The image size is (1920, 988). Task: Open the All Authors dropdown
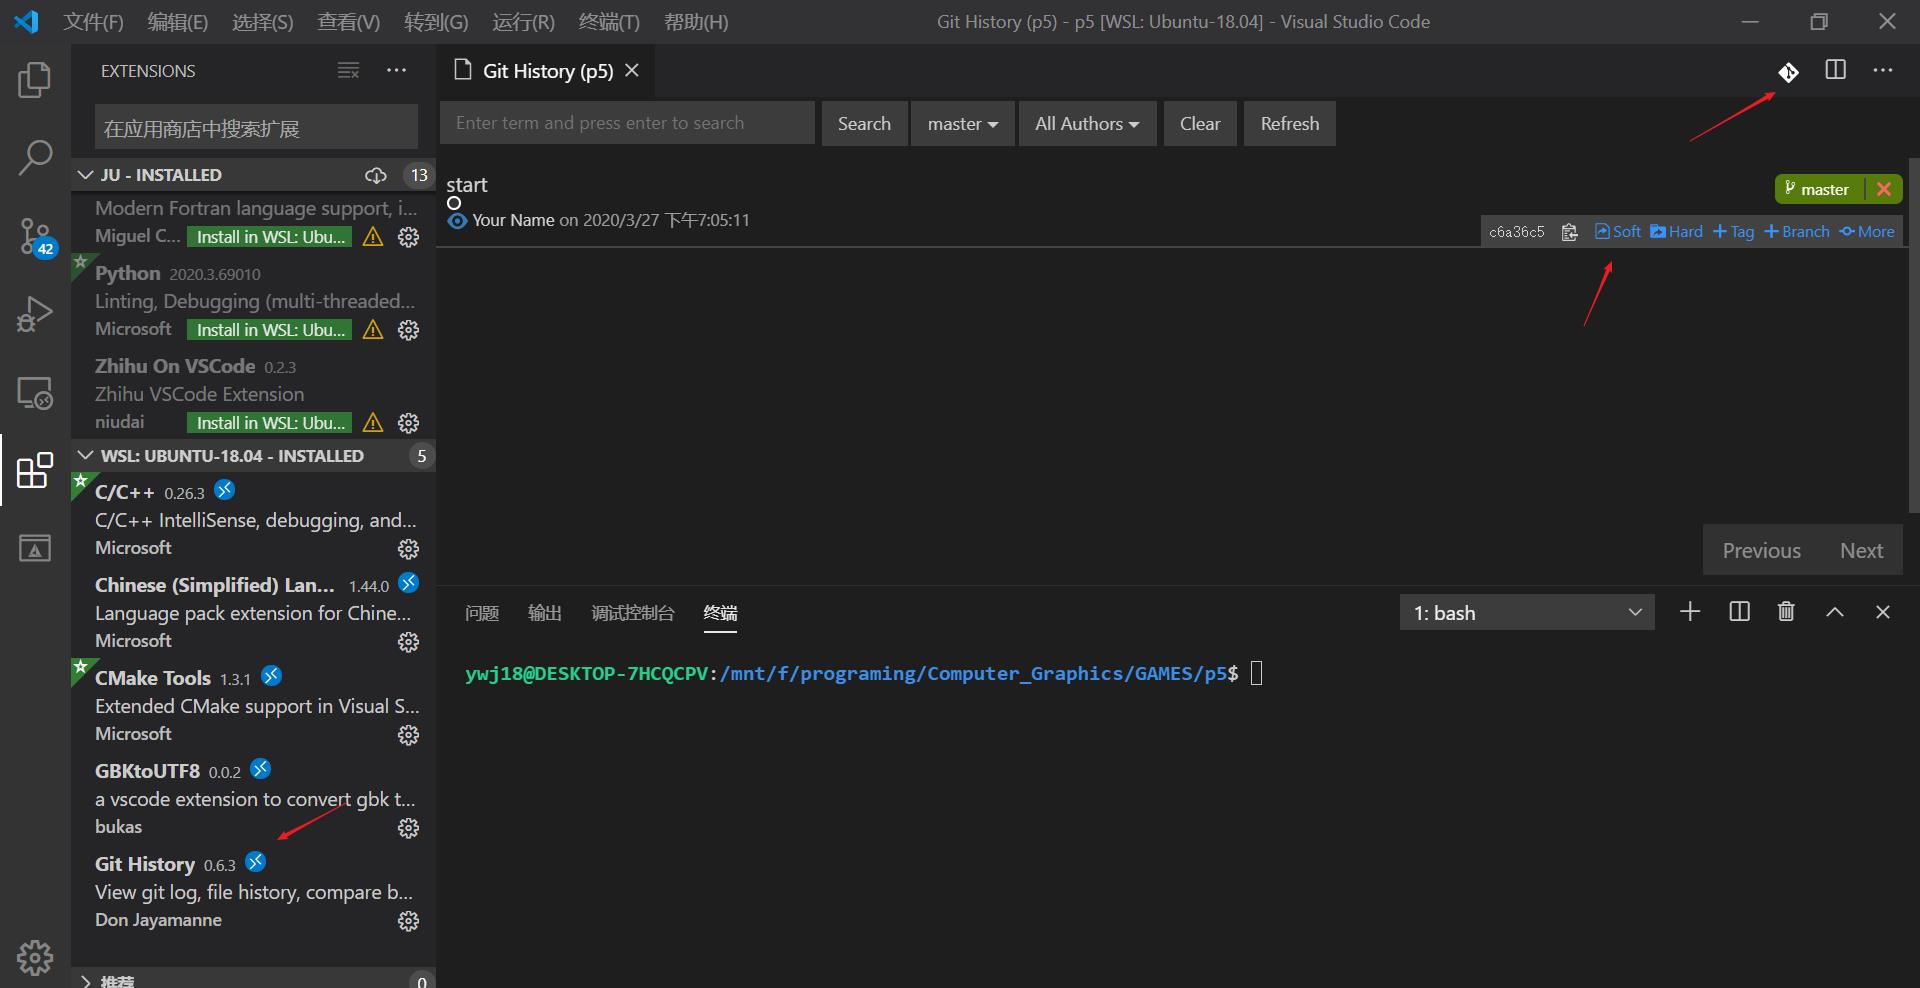[x=1088, y=124]
